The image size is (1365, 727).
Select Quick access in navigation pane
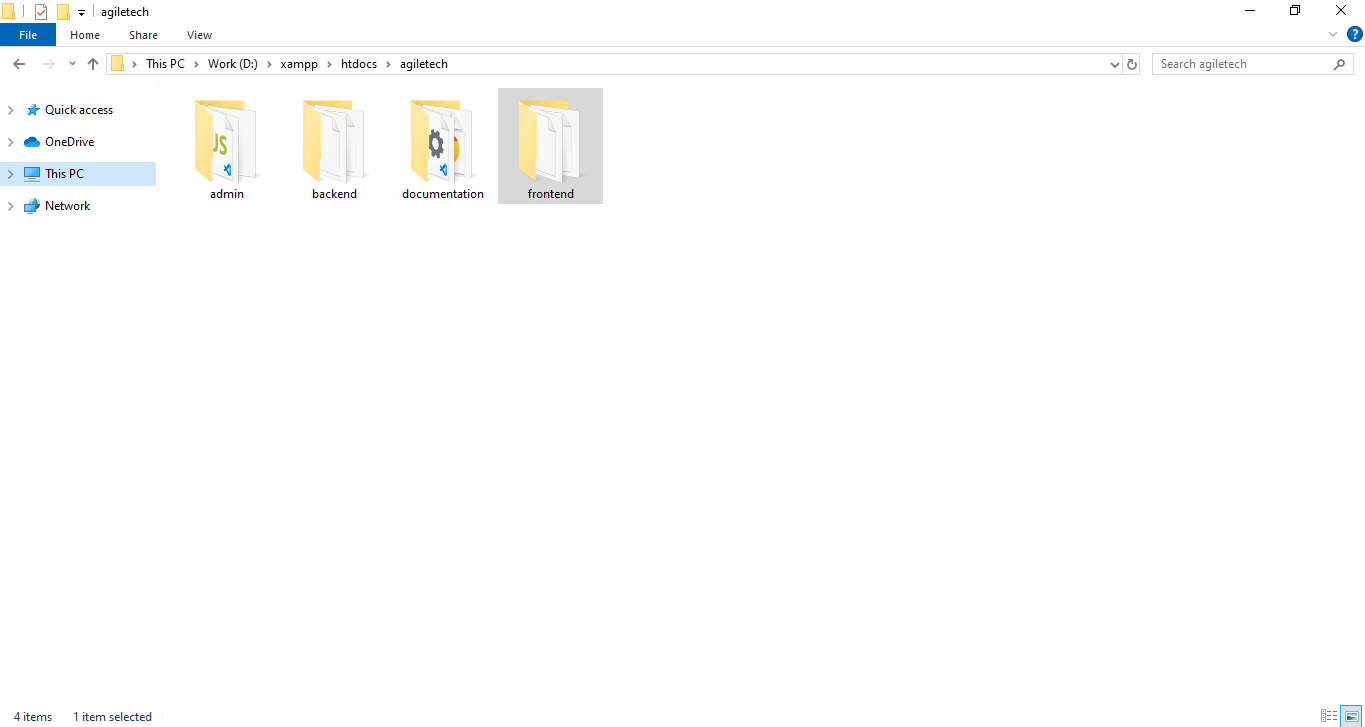click(79, 110)
